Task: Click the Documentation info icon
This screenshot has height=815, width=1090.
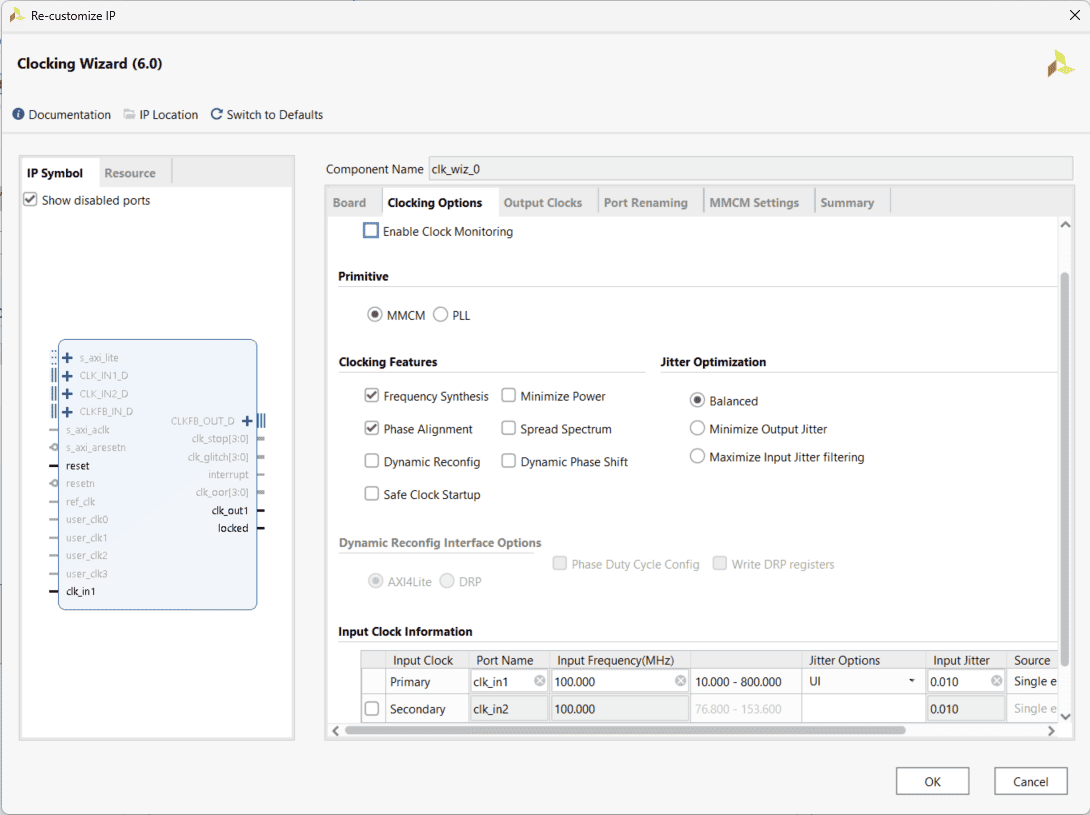Action: pos(18,115)
